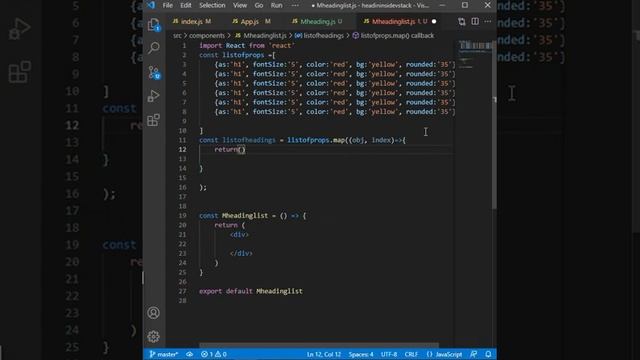Click the vertical editor scrollbar
Viewport: 640px width, 360px height.
(494, 125)
